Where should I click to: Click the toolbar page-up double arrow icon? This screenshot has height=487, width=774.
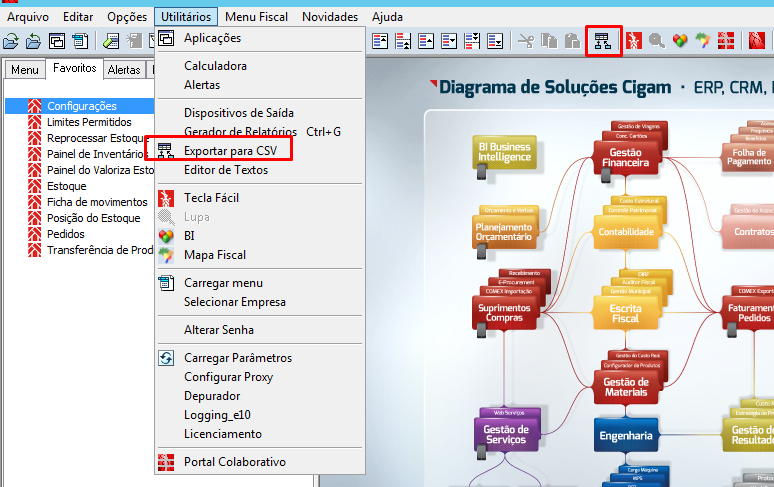[403, 41]
